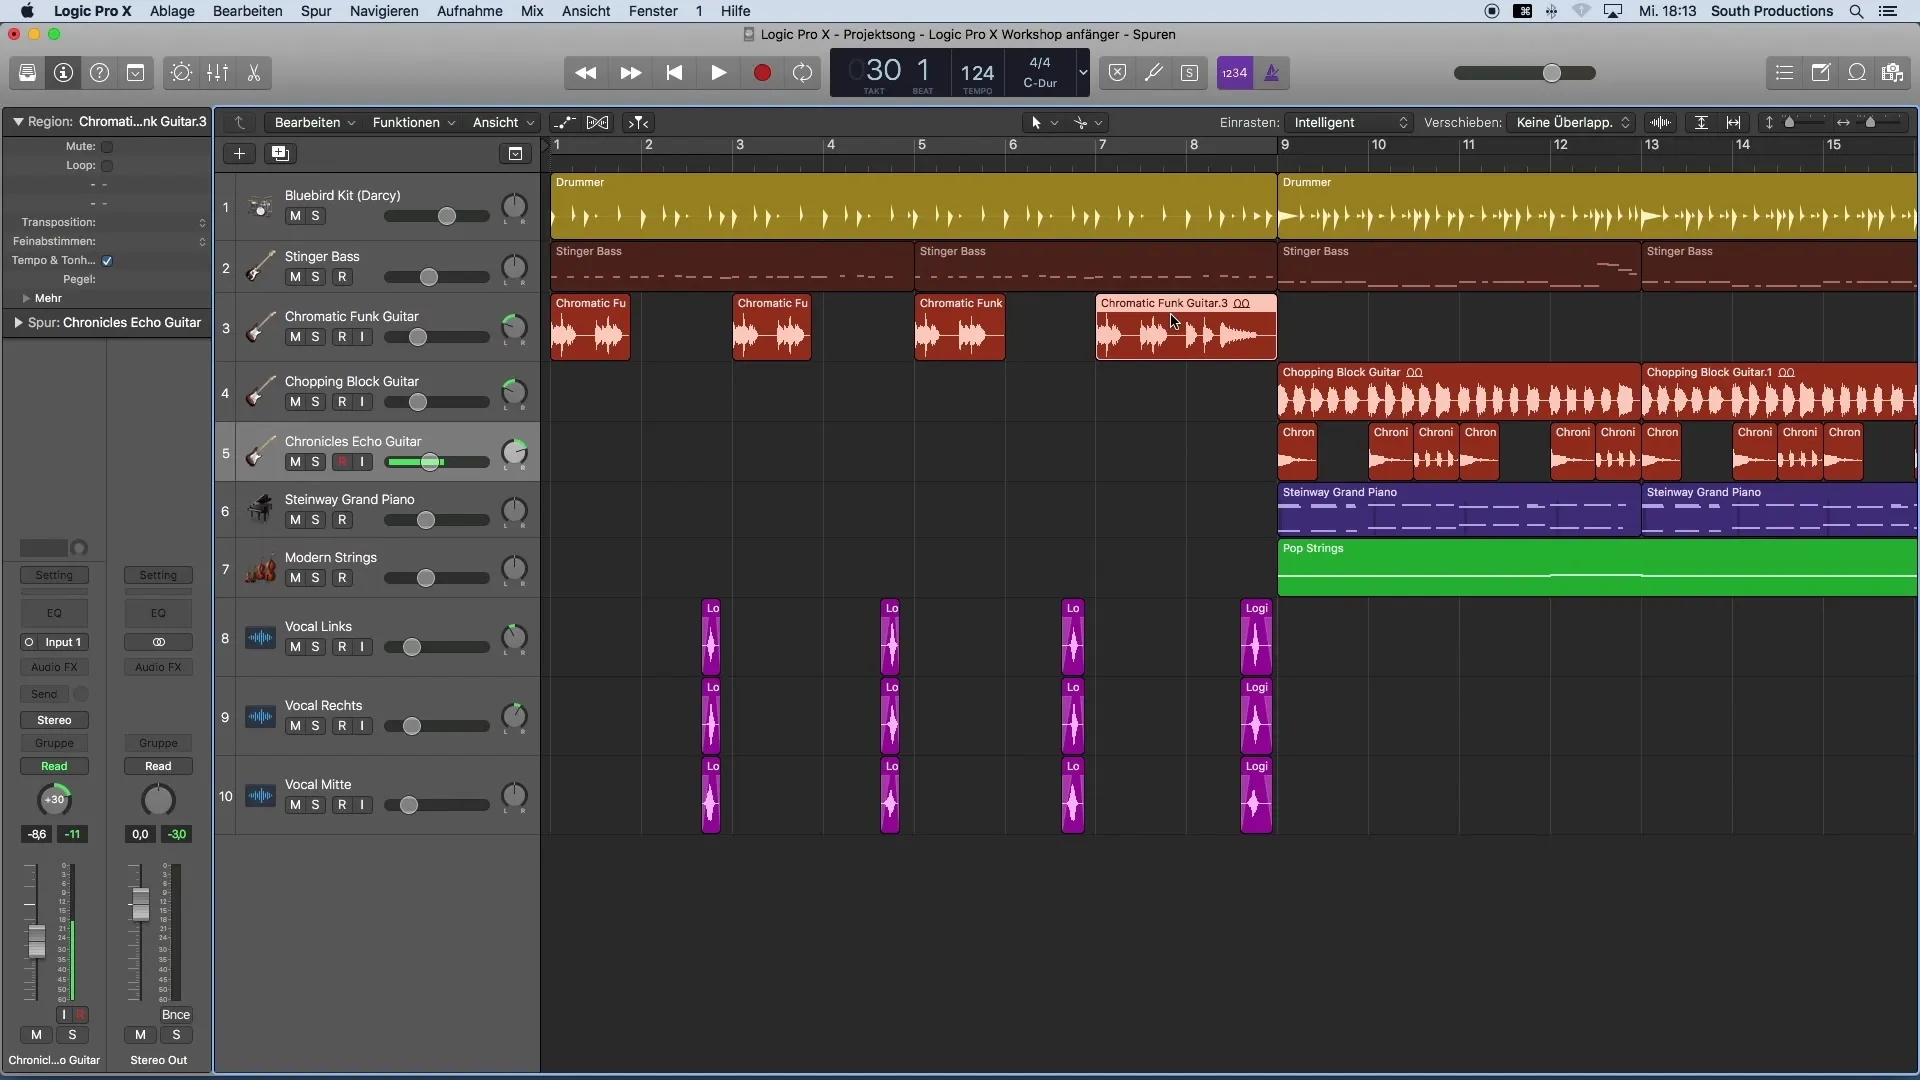Image resolution: width=1920 pixels, height=1080 pixels.
Task: Click the red Record button
Action: [x=762, y=73]
